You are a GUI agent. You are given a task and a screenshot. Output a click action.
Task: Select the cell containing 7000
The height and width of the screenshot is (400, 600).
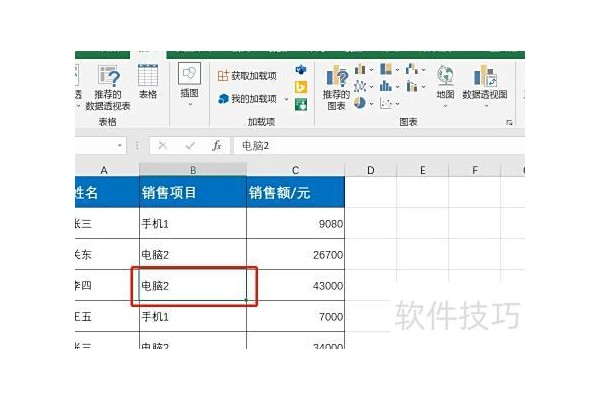click(x=295, y=317)
